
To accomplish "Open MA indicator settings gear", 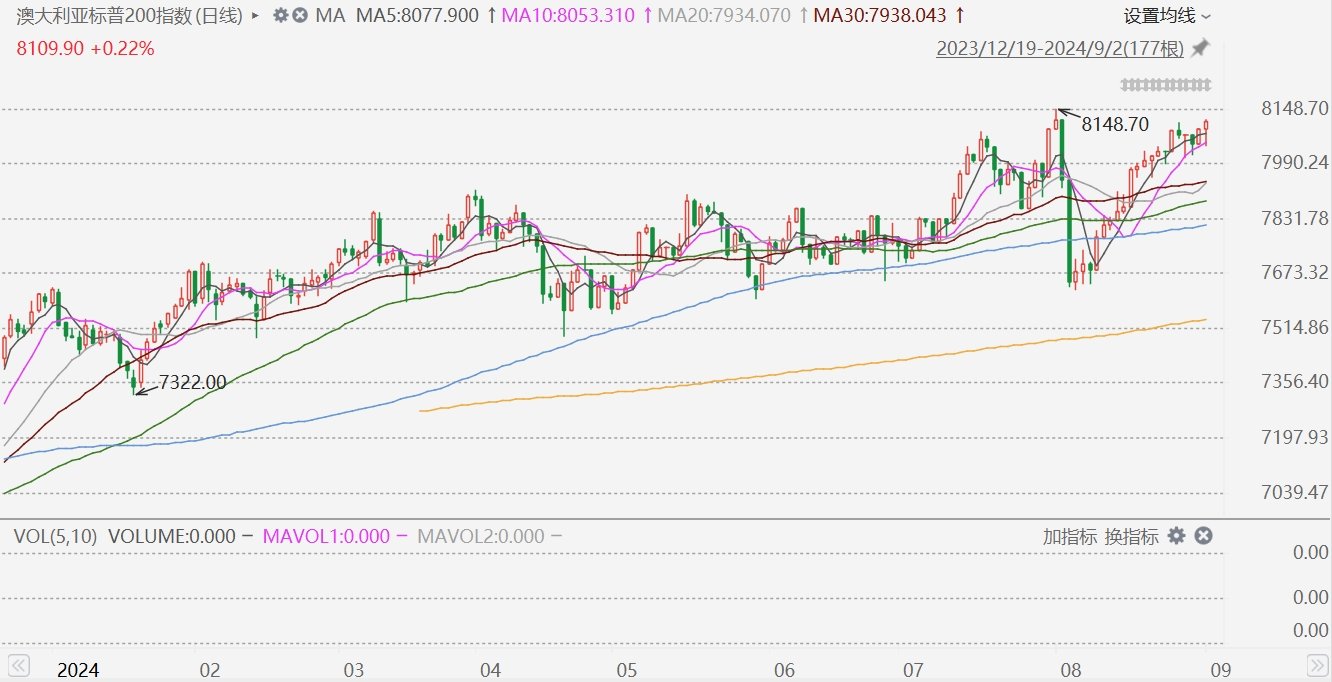I will (x=279, y=15).
